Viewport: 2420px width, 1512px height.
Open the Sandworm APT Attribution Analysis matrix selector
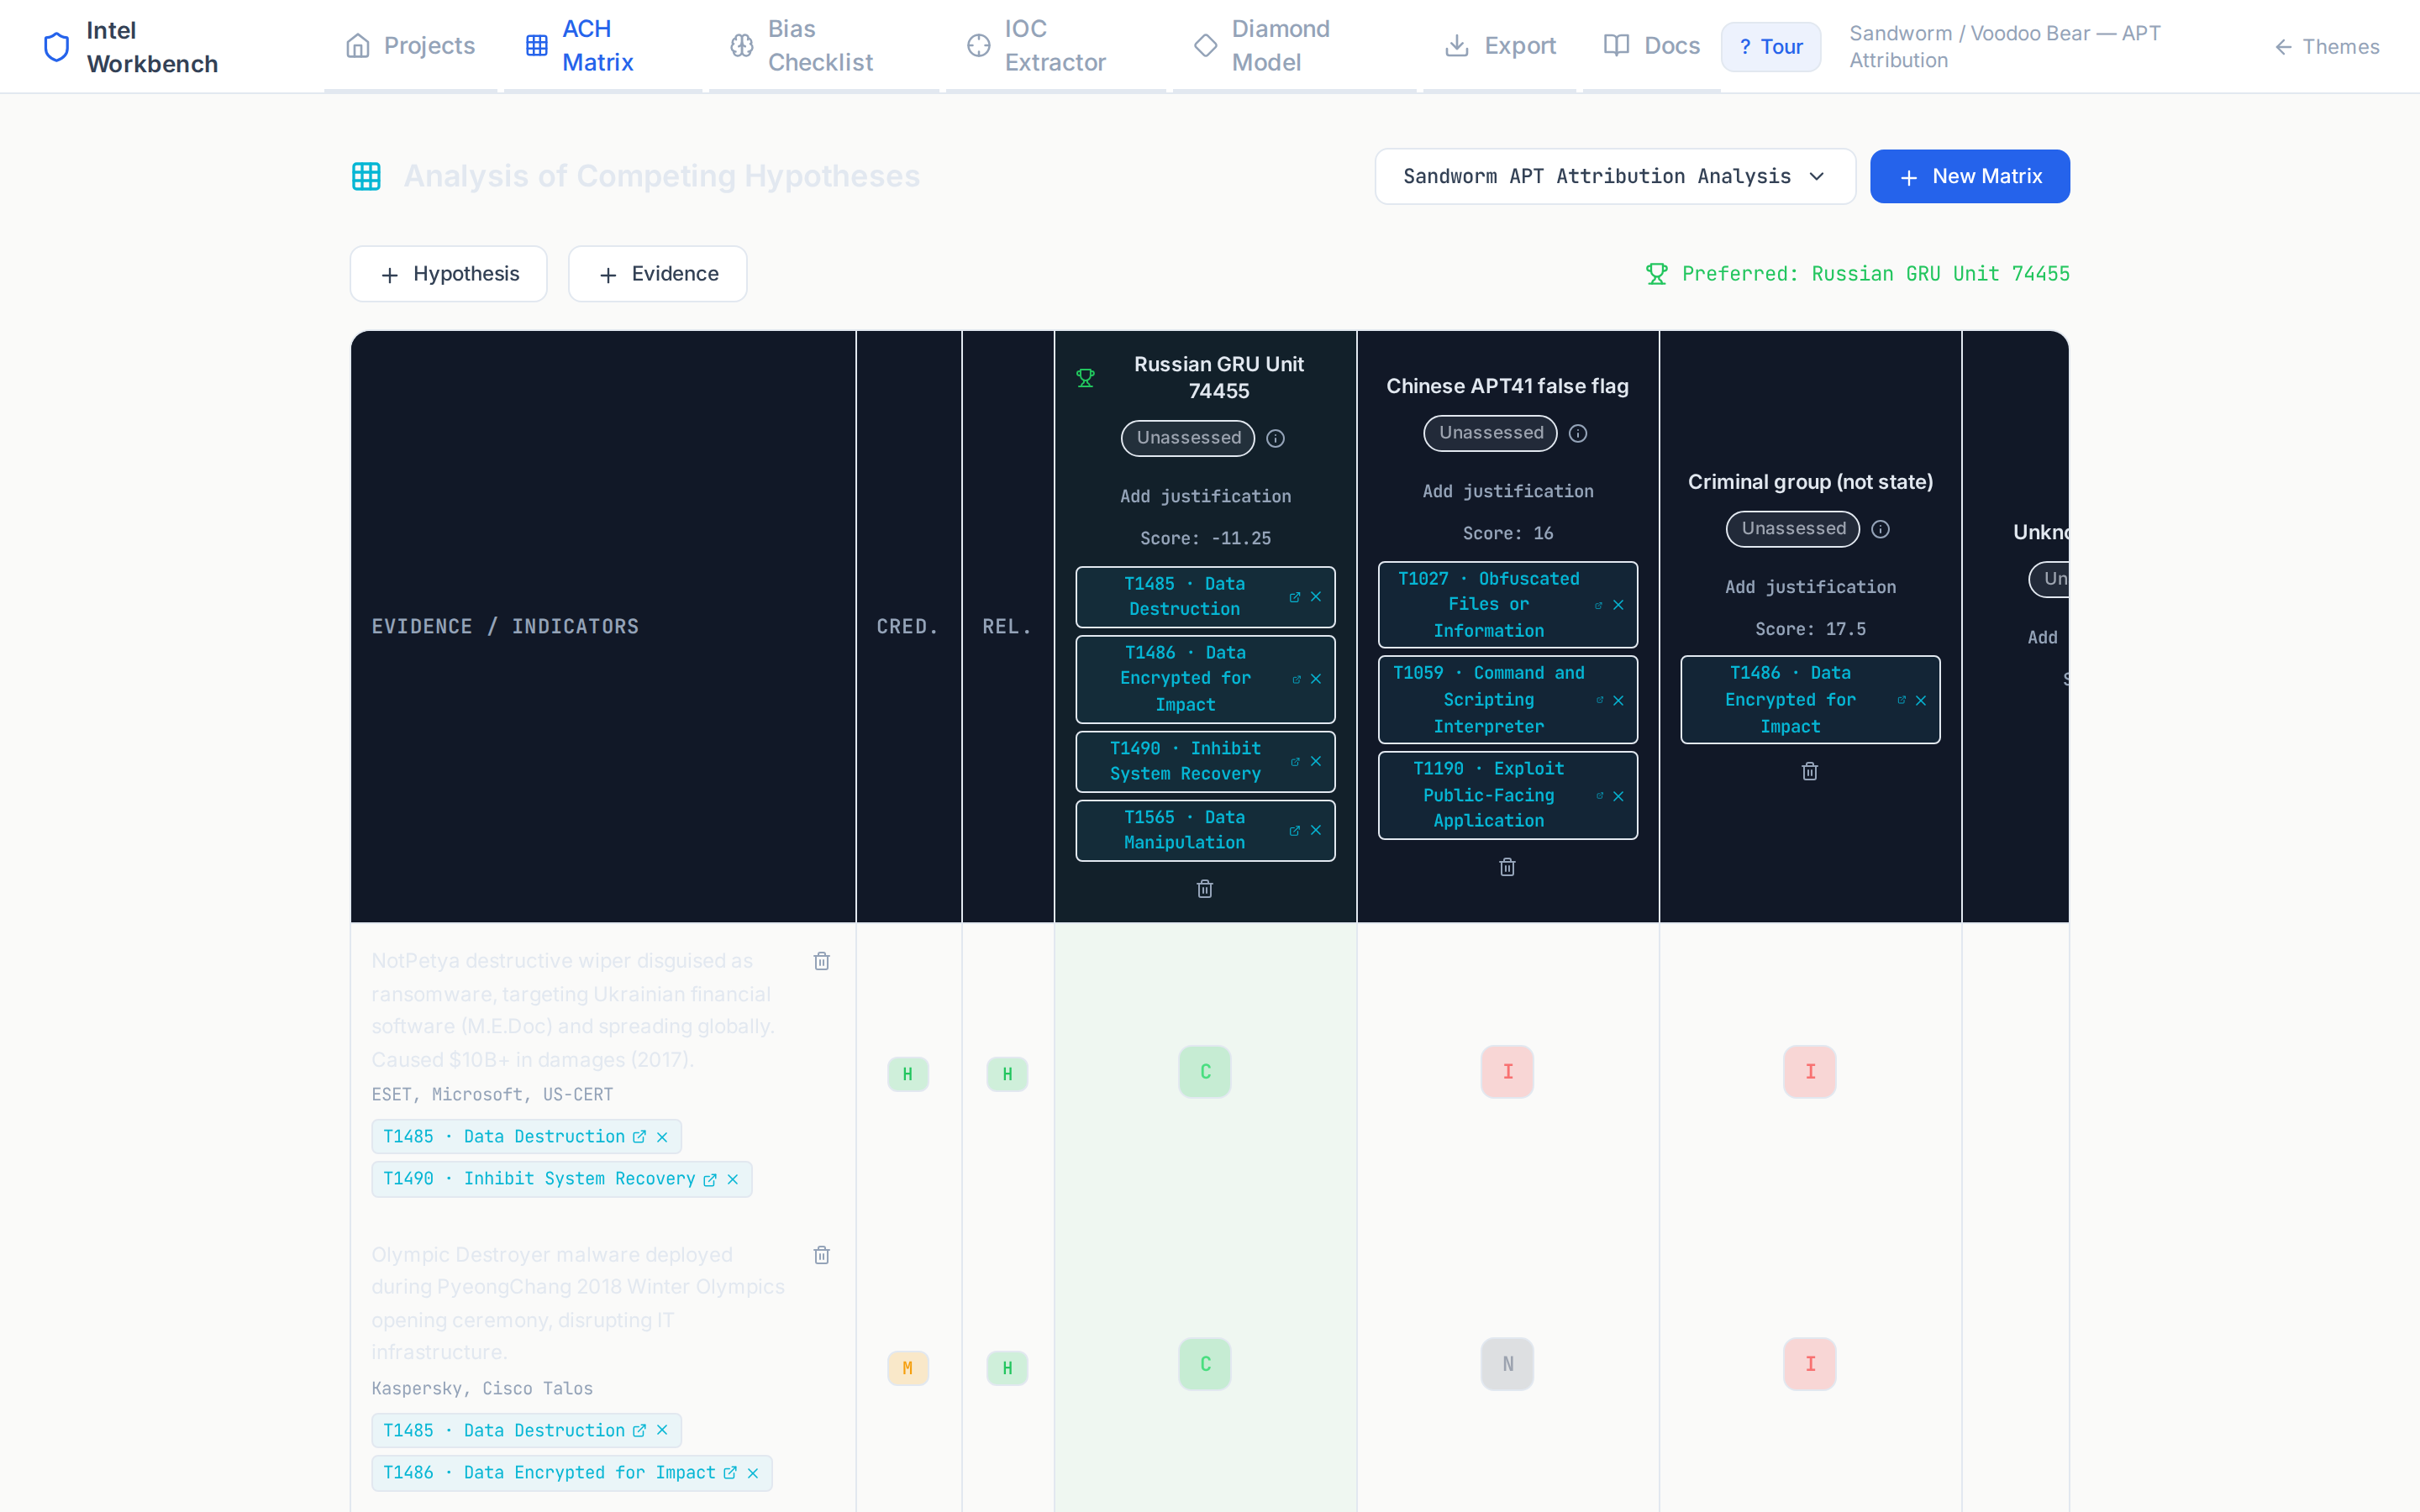1615,177
